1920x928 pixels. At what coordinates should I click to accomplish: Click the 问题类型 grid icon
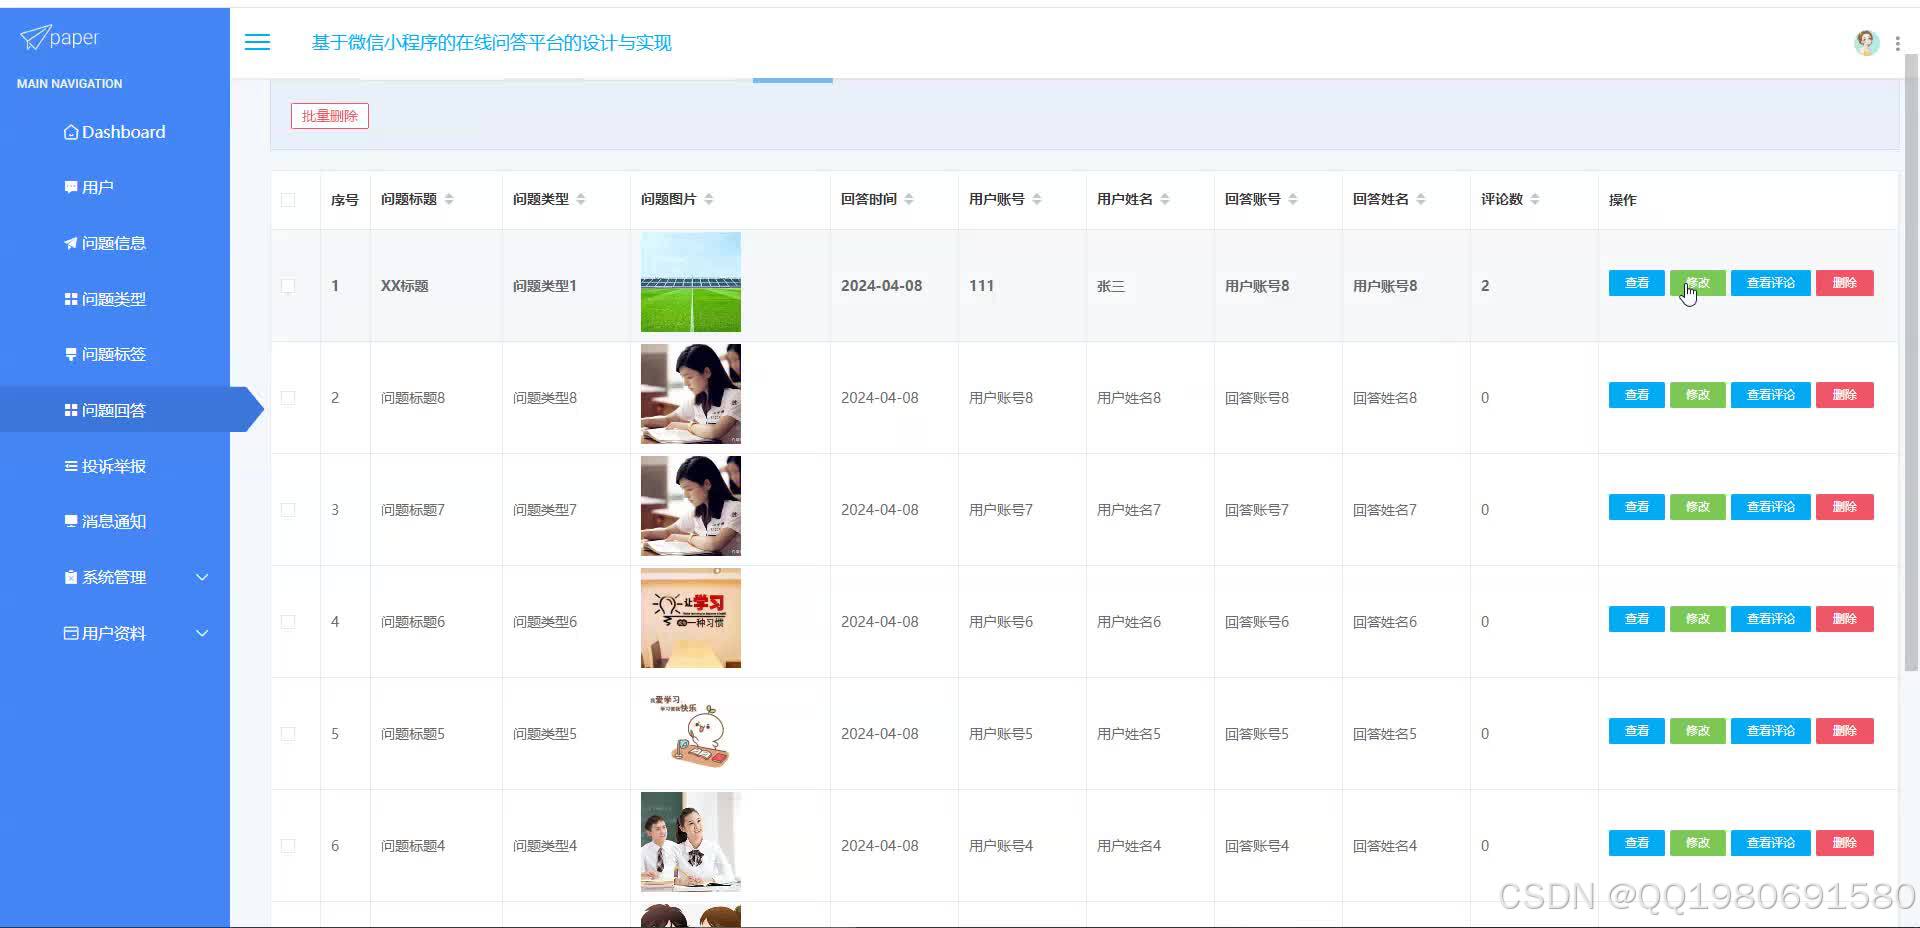pos(71,299)
